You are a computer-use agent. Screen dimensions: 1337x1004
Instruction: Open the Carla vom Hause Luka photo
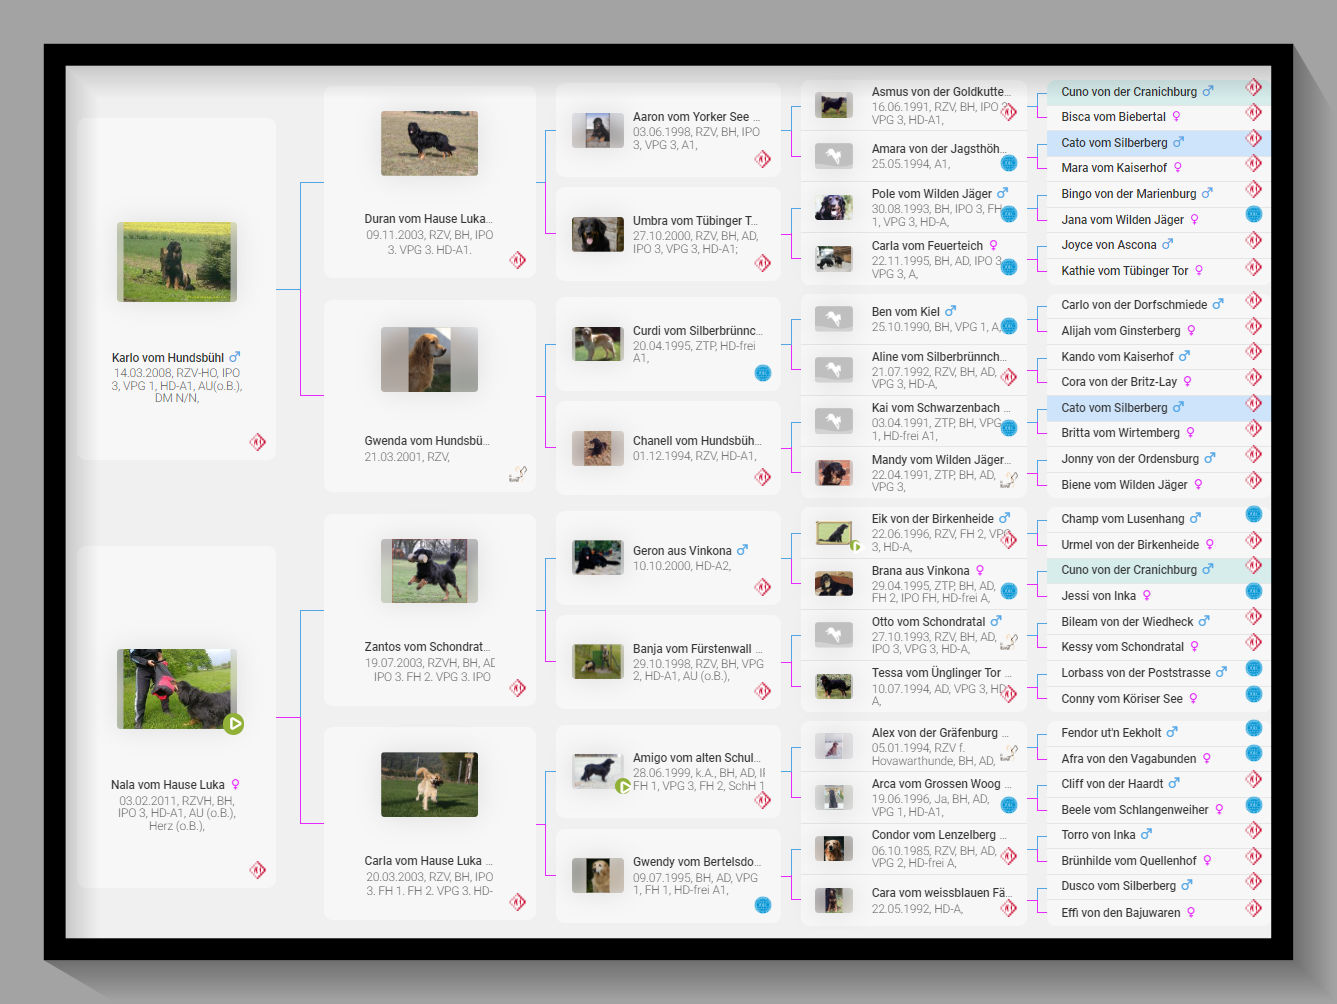429,784
